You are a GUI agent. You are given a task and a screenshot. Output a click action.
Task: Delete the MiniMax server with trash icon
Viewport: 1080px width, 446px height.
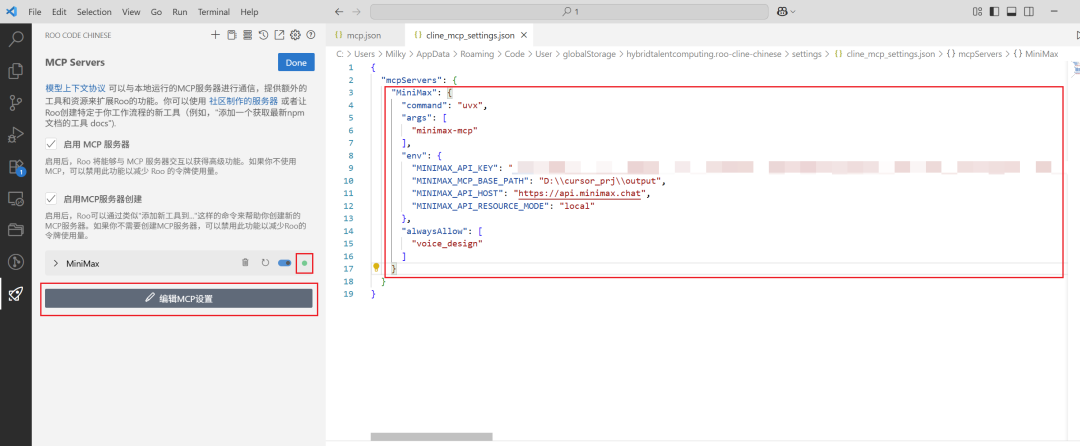click(245, 263)
